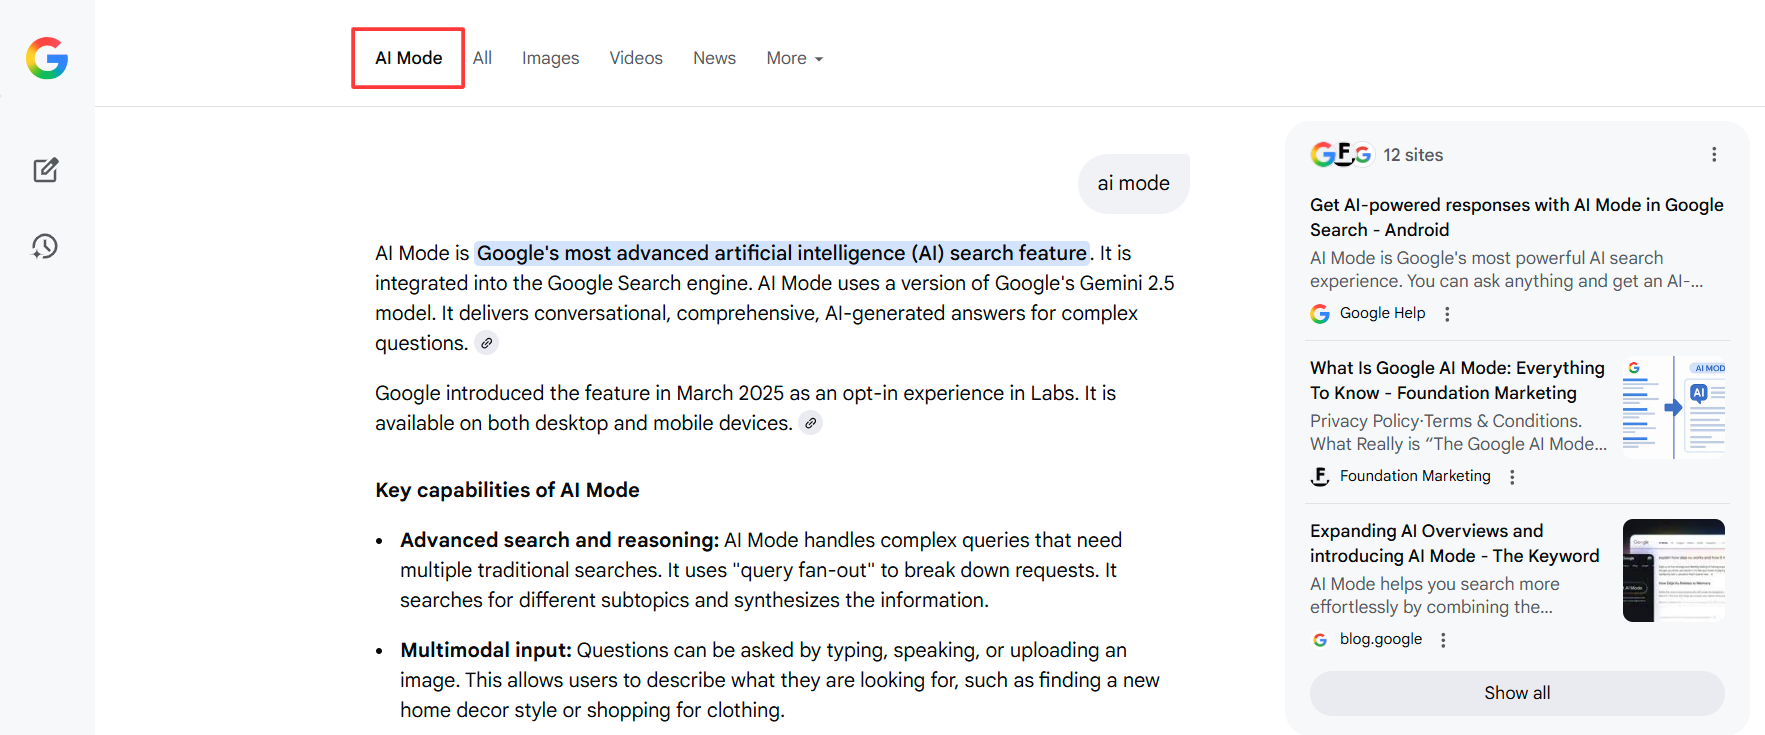
Task: Click the stacked favicons next to 12 sites
Action: [x=1343, y=154]
